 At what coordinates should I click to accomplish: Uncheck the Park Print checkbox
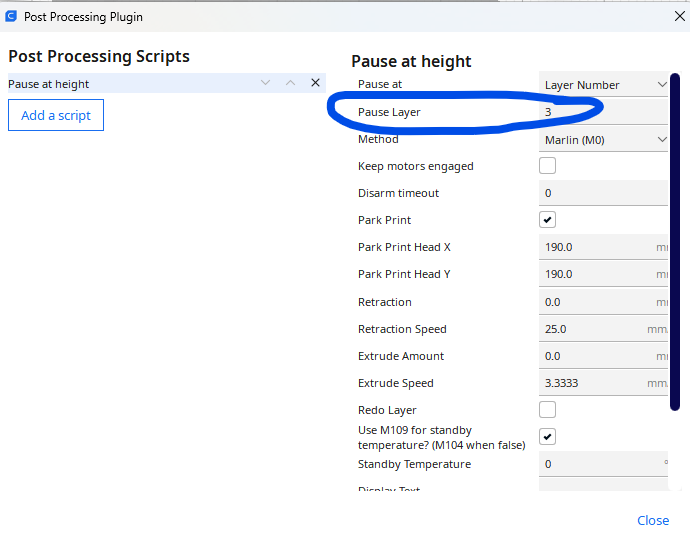click(x=547, y=220)
